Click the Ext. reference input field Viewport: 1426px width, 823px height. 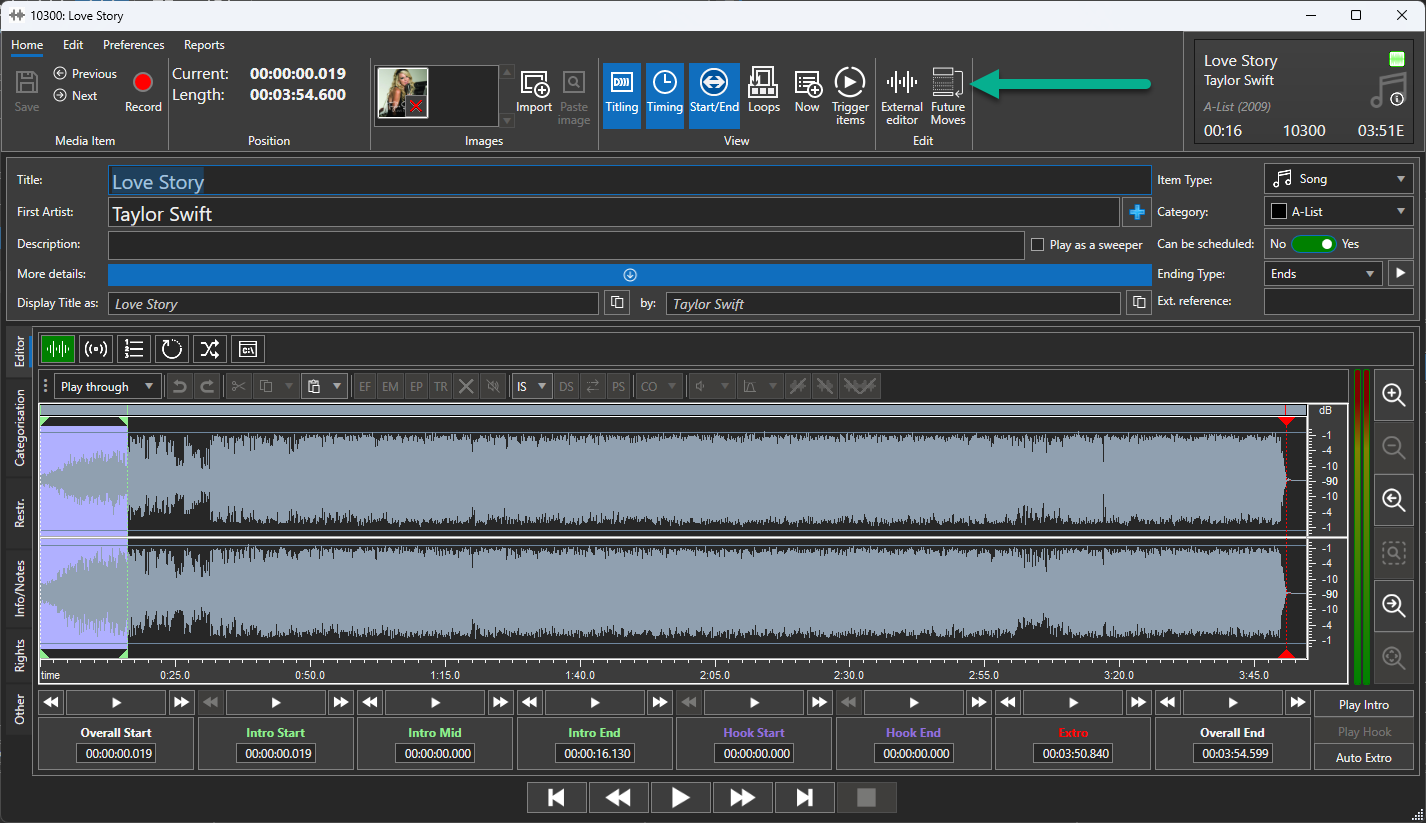[x=1339, y=301]
